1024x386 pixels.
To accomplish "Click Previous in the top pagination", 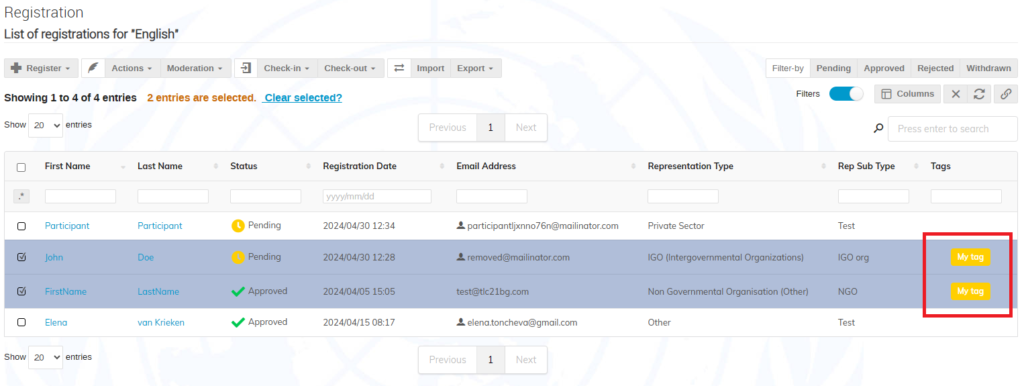I will [x=447, y=127].
